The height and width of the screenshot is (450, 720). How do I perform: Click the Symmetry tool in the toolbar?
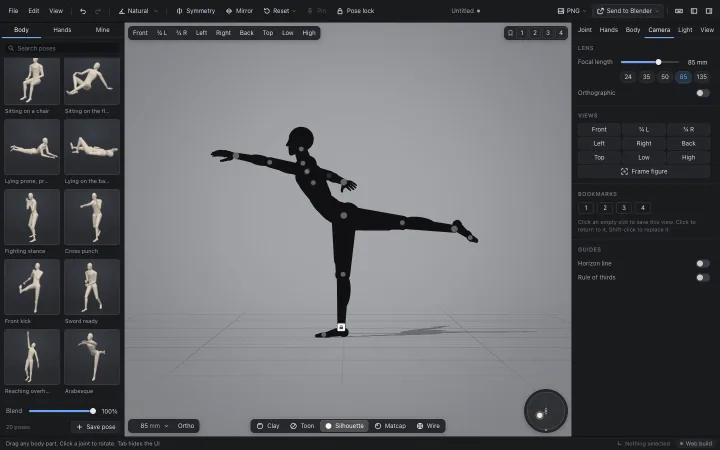[196, 11]
